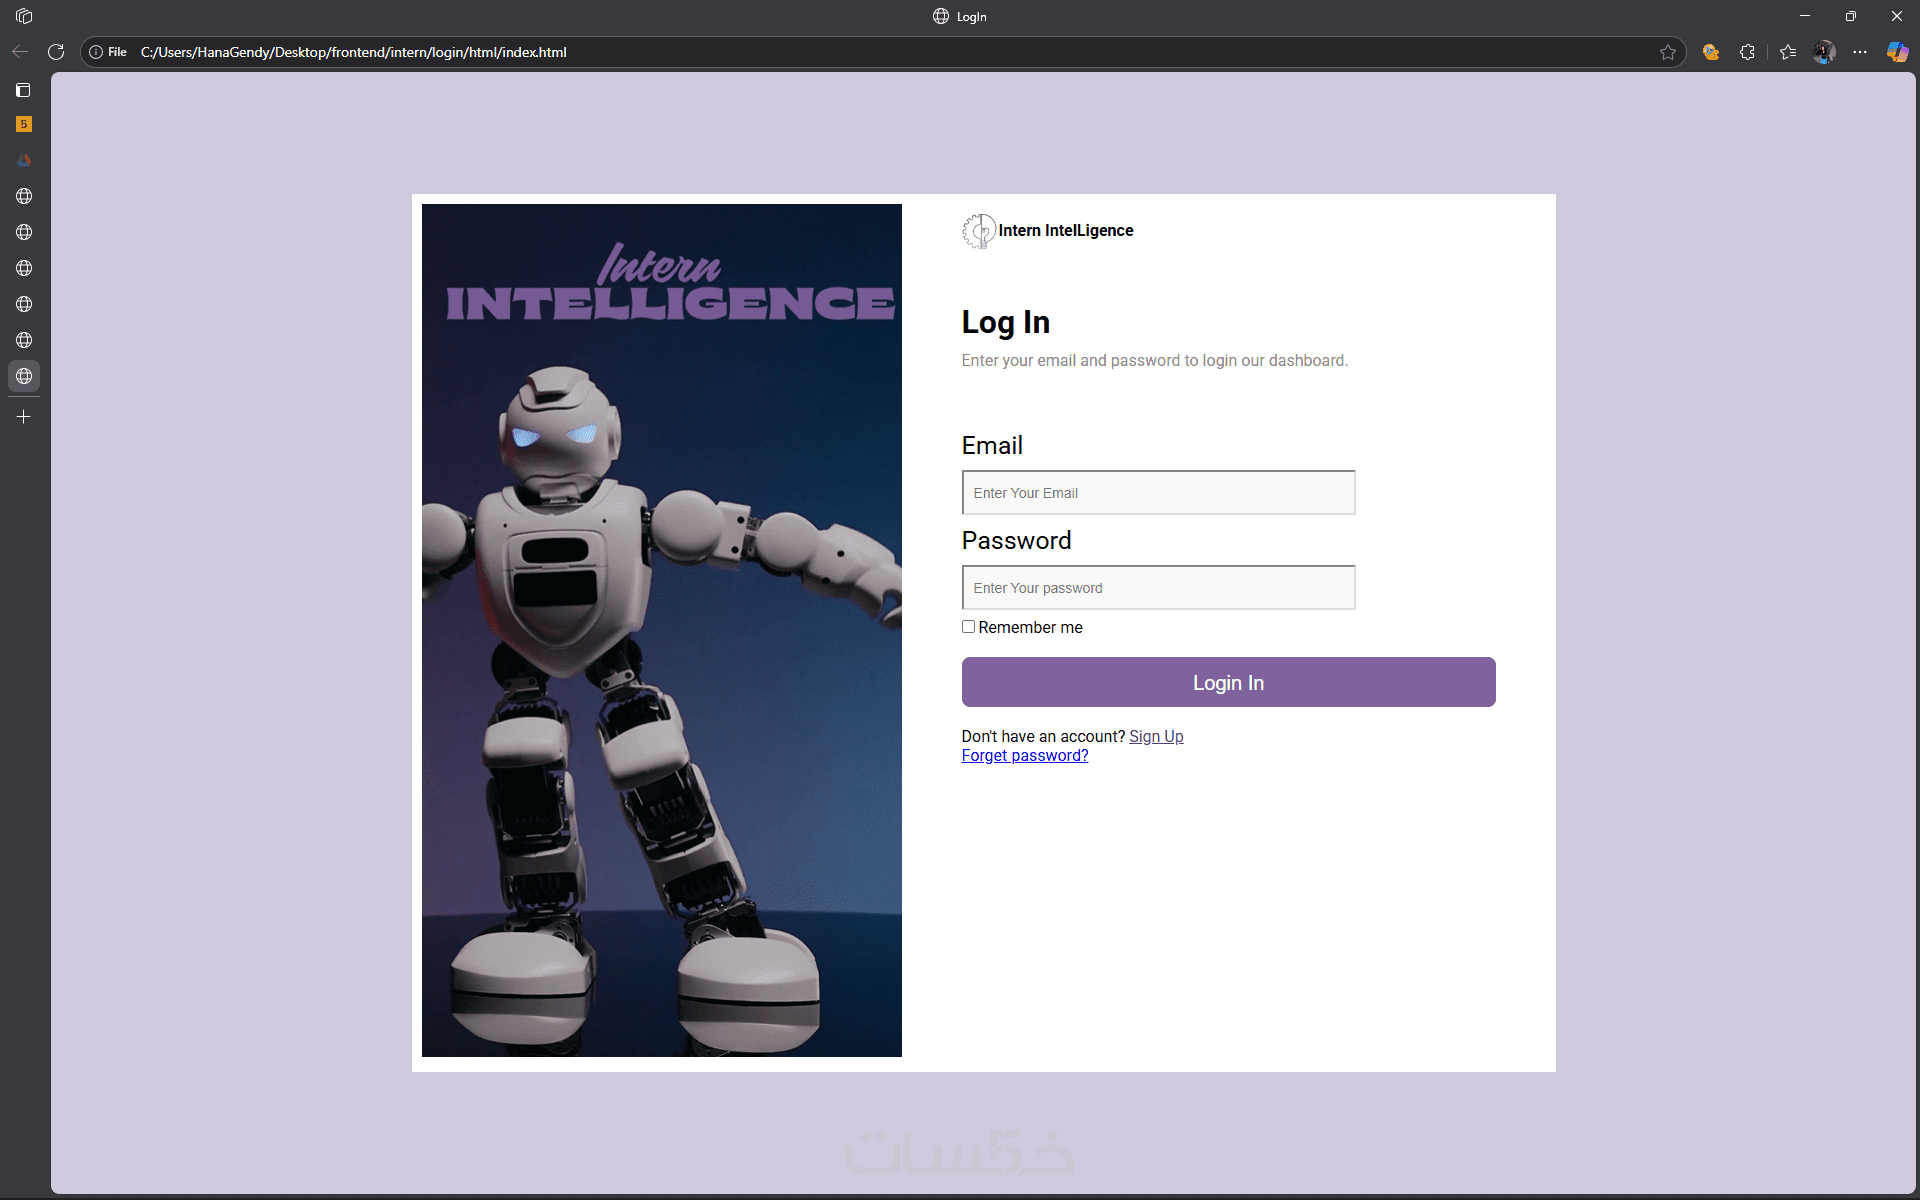Open the favorites list icon
The width and height of the screenshot is (1920, 1200).
[1788, 52]
